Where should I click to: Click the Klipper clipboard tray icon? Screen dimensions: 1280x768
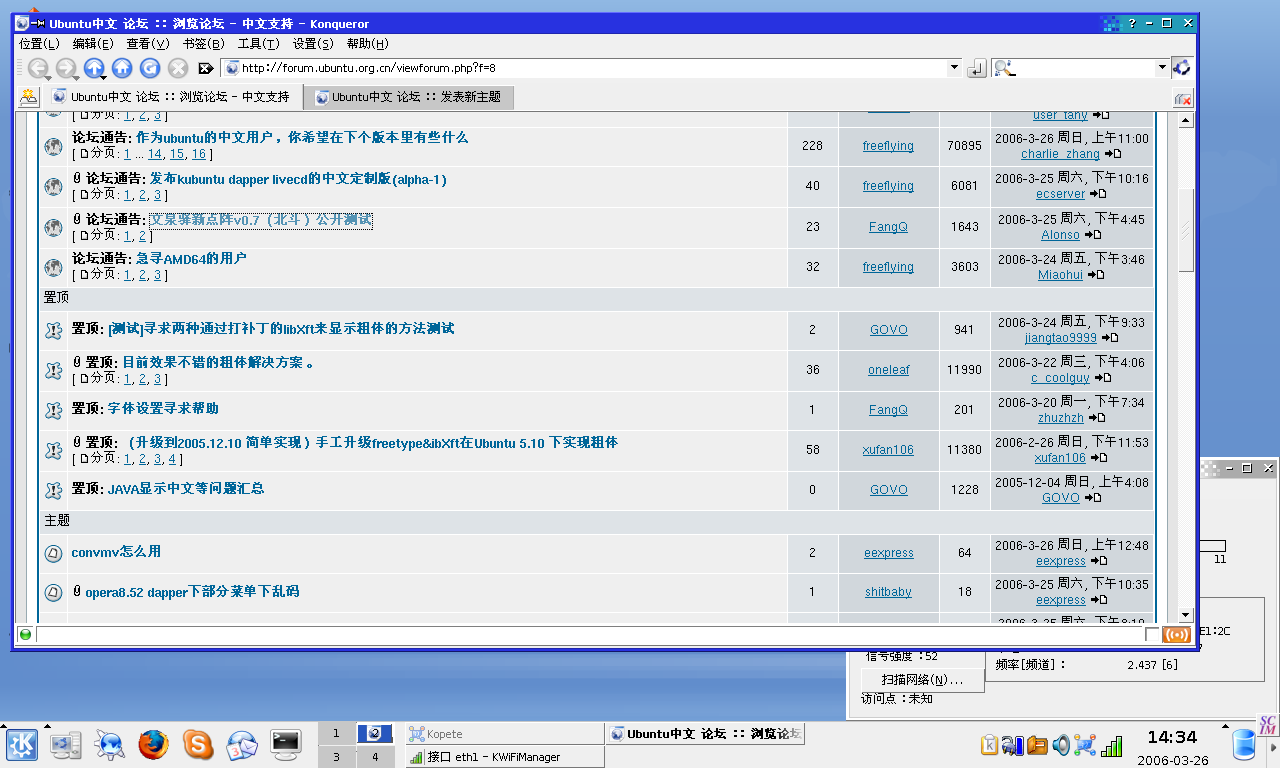(990, 745)
